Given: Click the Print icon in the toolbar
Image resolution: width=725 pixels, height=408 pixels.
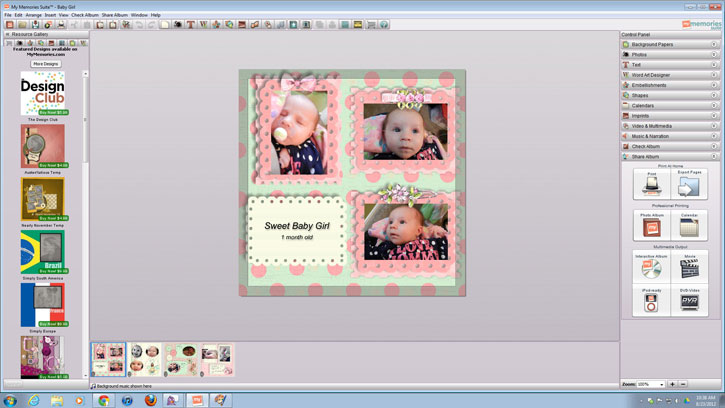Looking at the screenshot, I should 61,25.
